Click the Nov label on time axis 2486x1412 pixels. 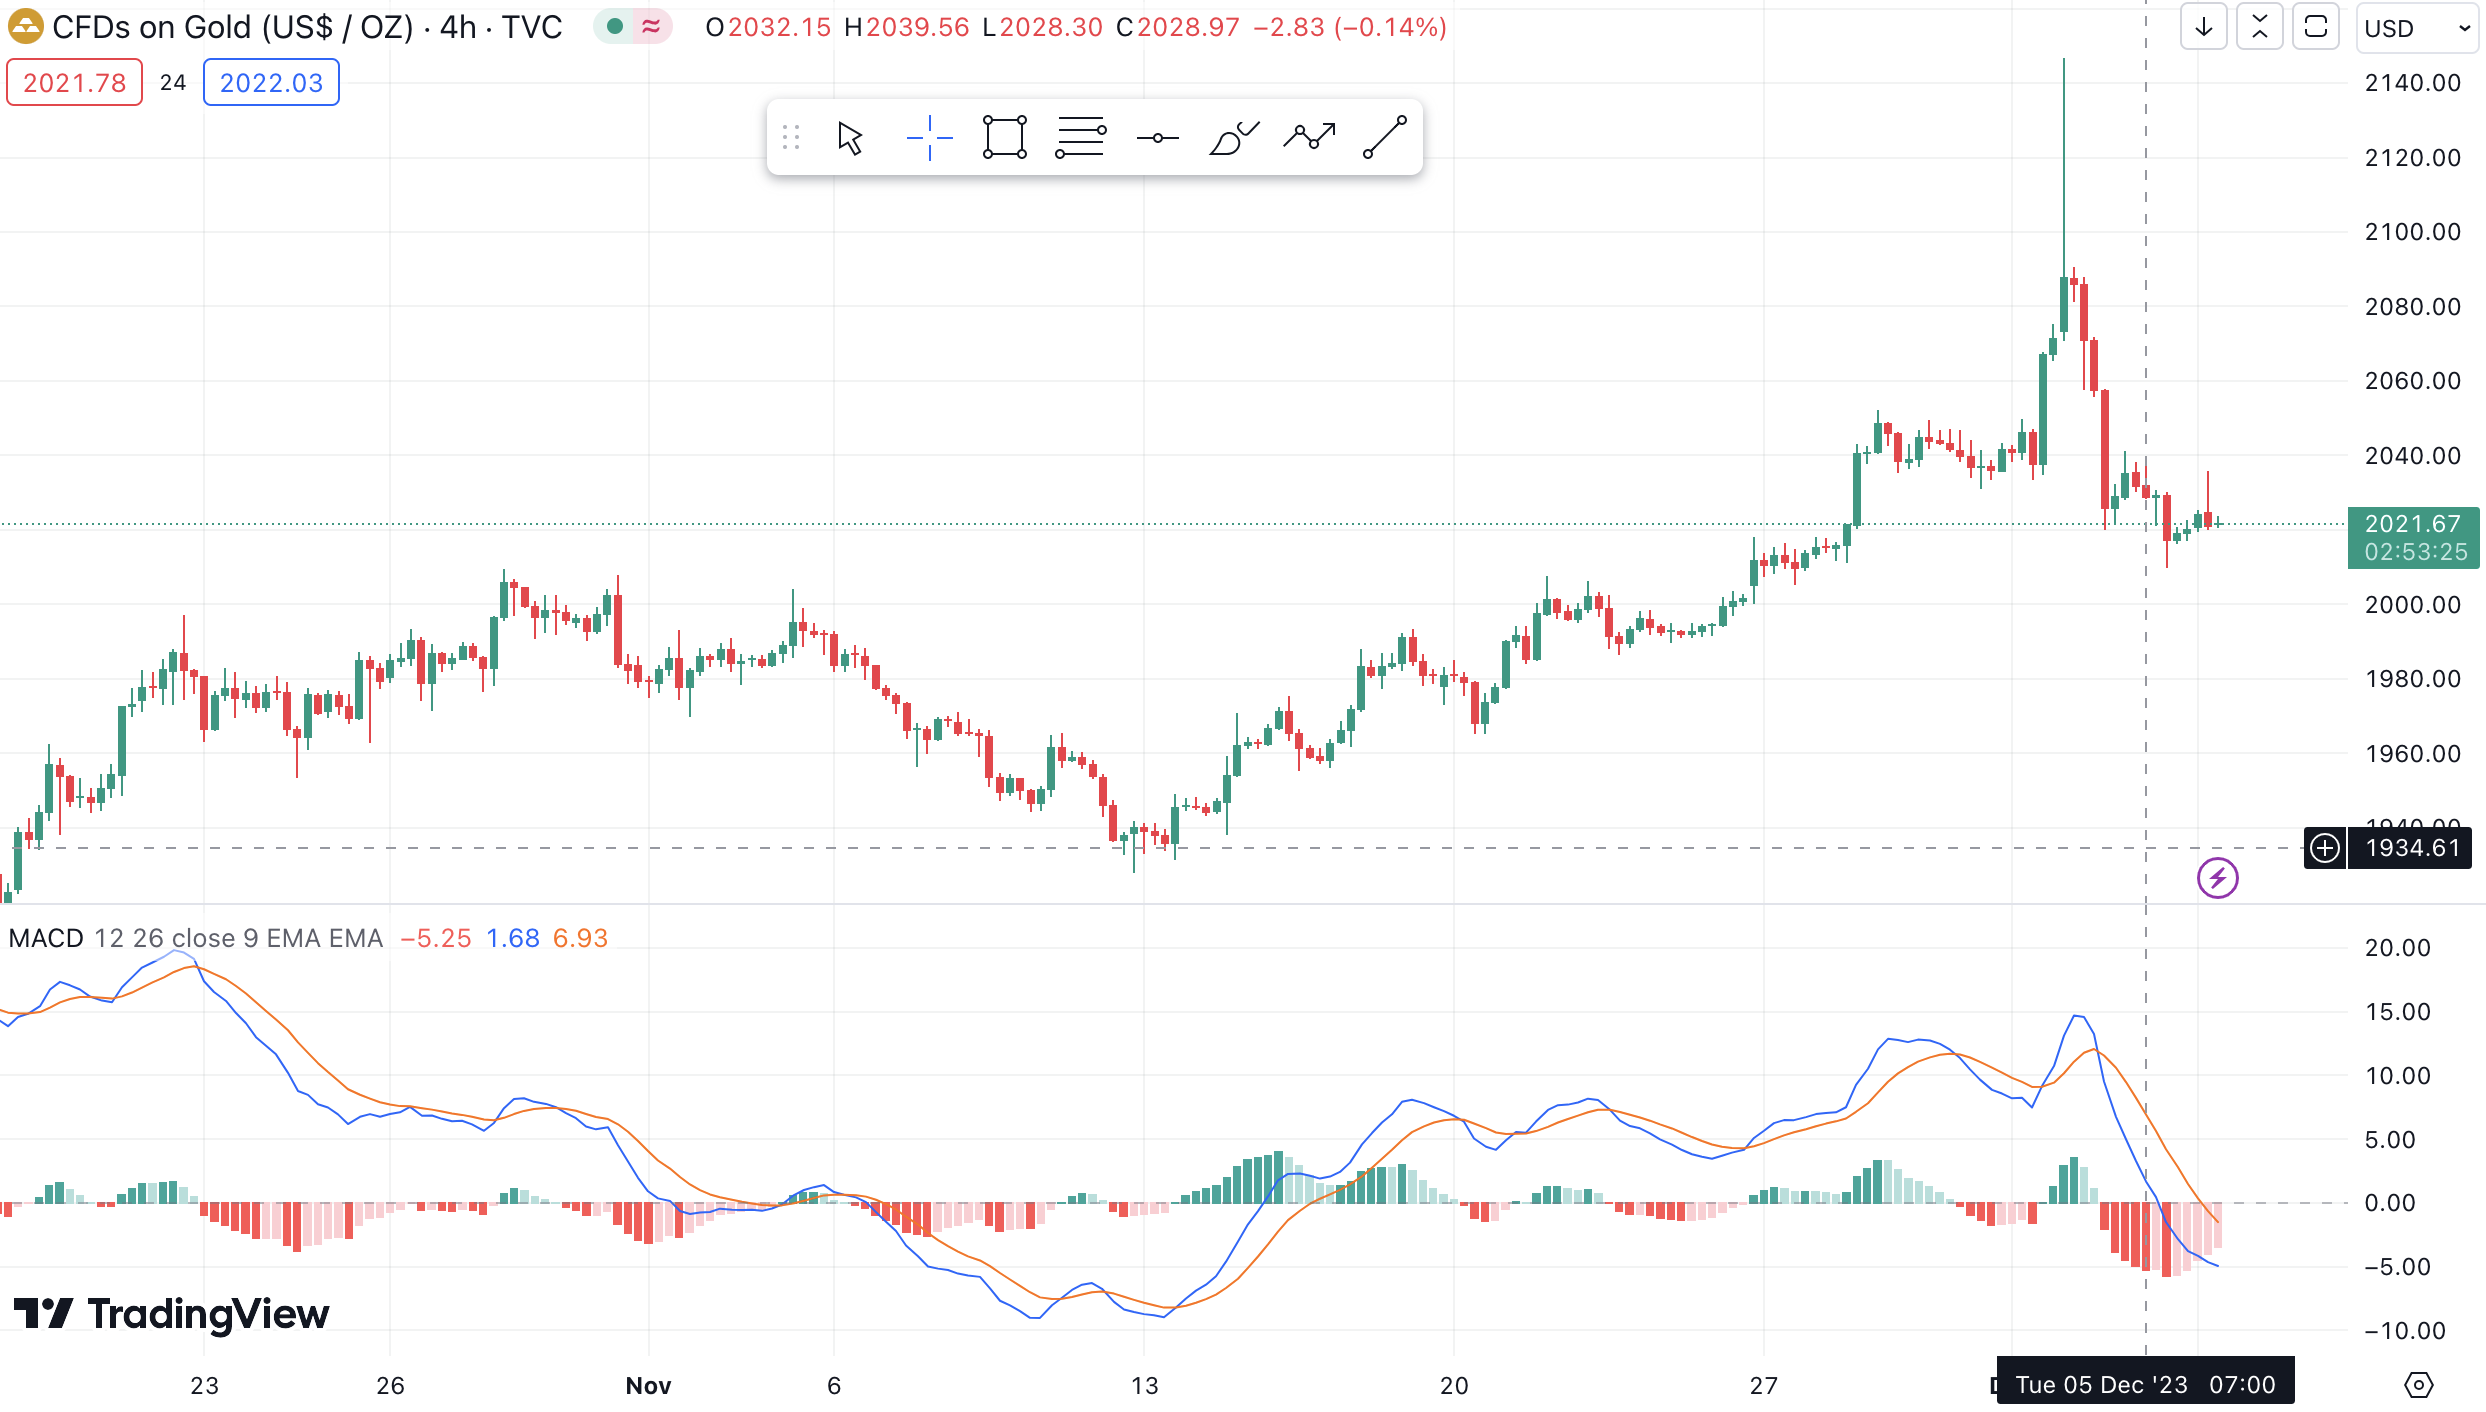(648, 1385)
